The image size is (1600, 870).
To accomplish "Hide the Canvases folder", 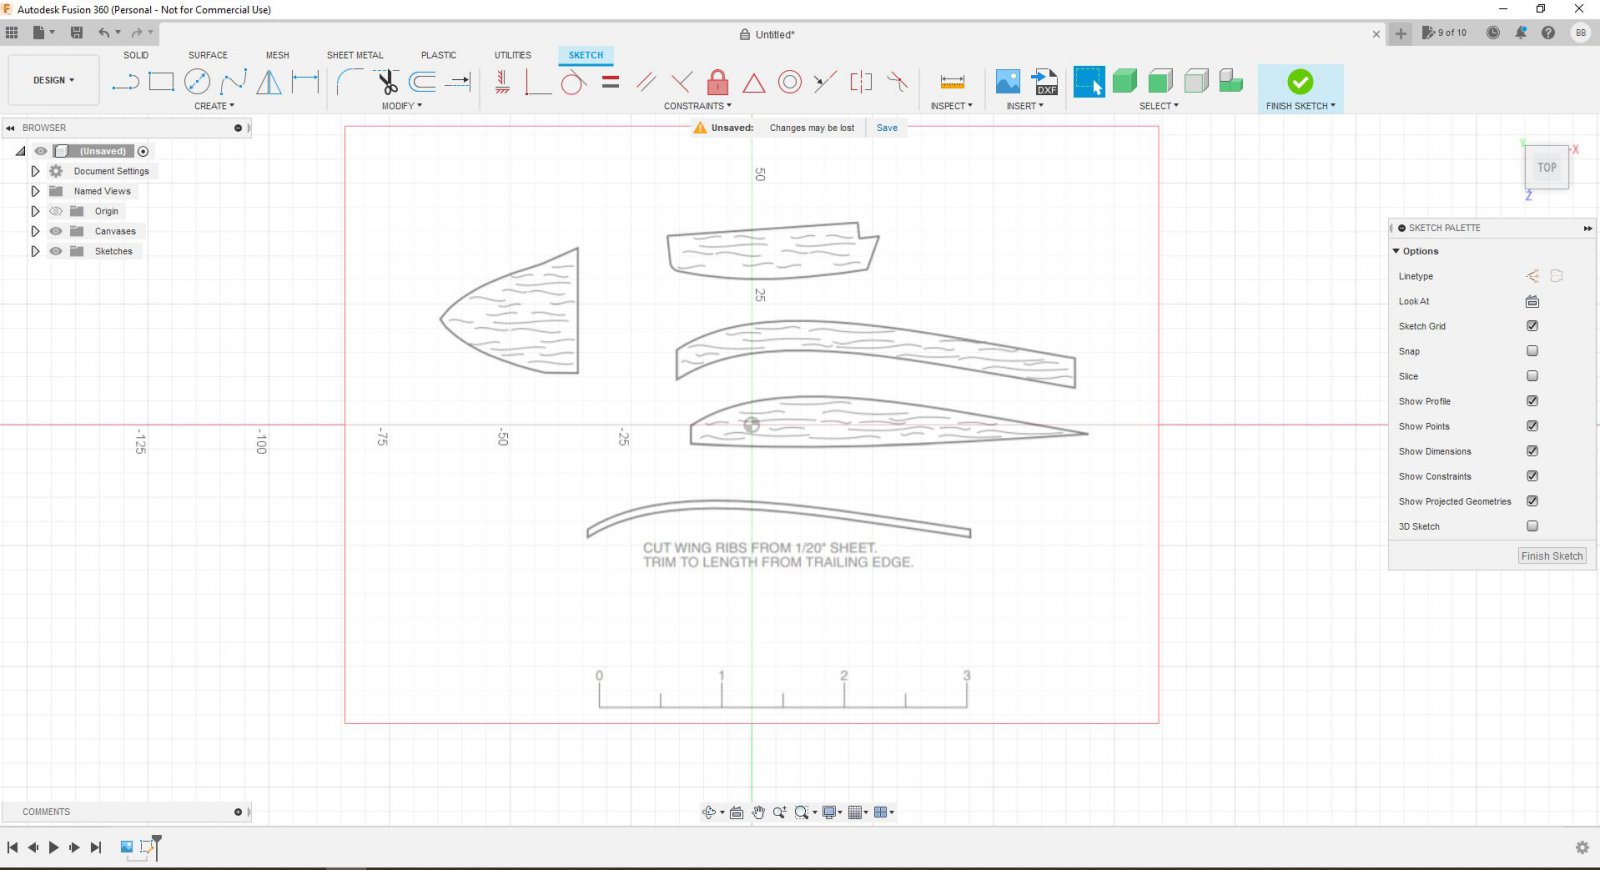I will 56,231.
